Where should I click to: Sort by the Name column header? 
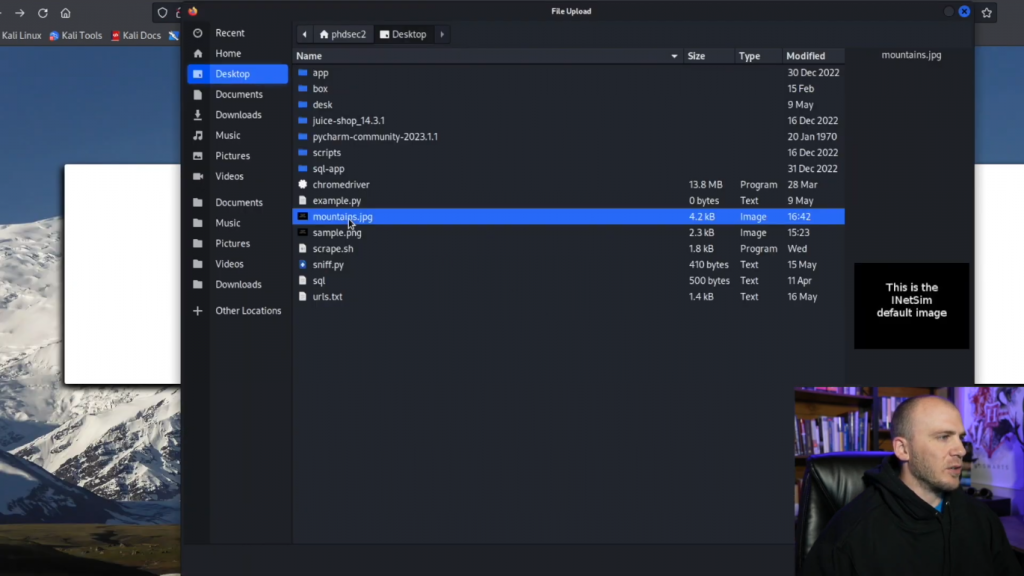point(487,56)
